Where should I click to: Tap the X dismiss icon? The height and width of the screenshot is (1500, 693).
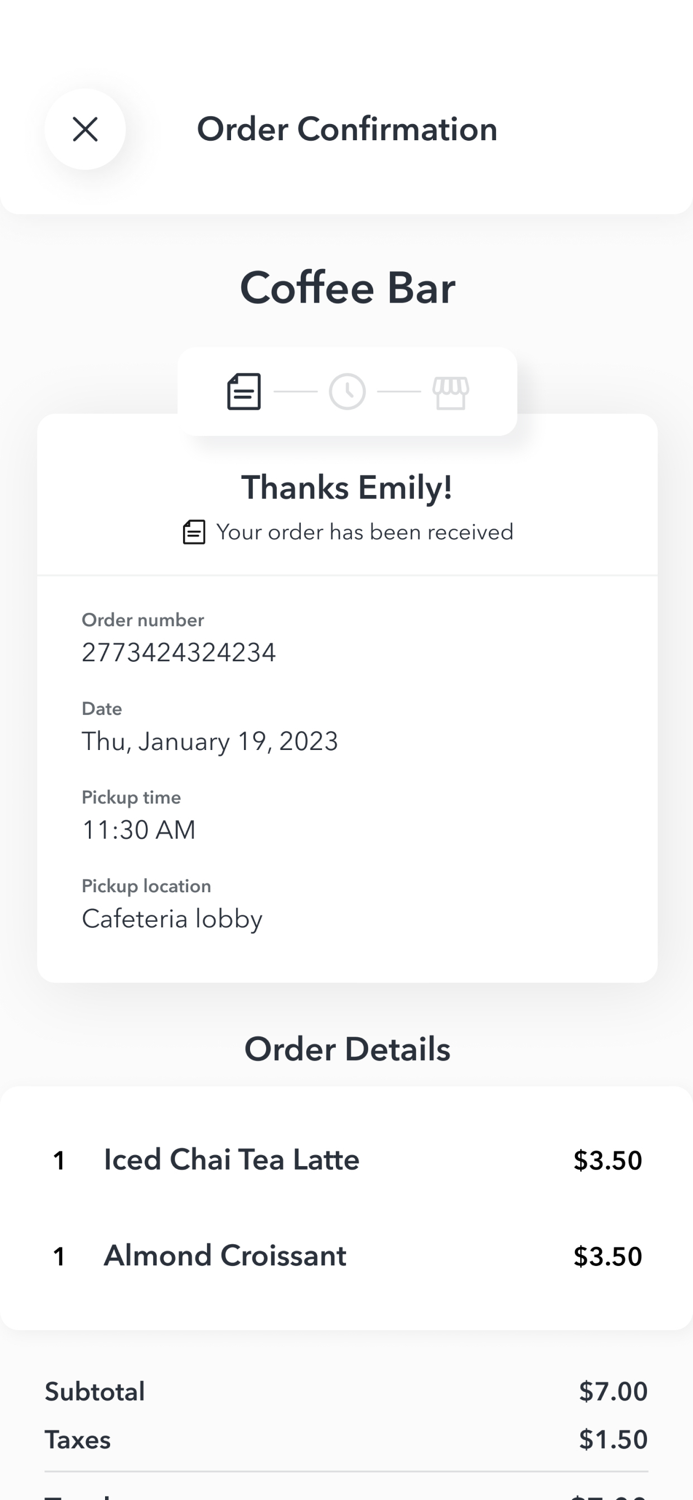pyautogui.click(x=85, y=129)
